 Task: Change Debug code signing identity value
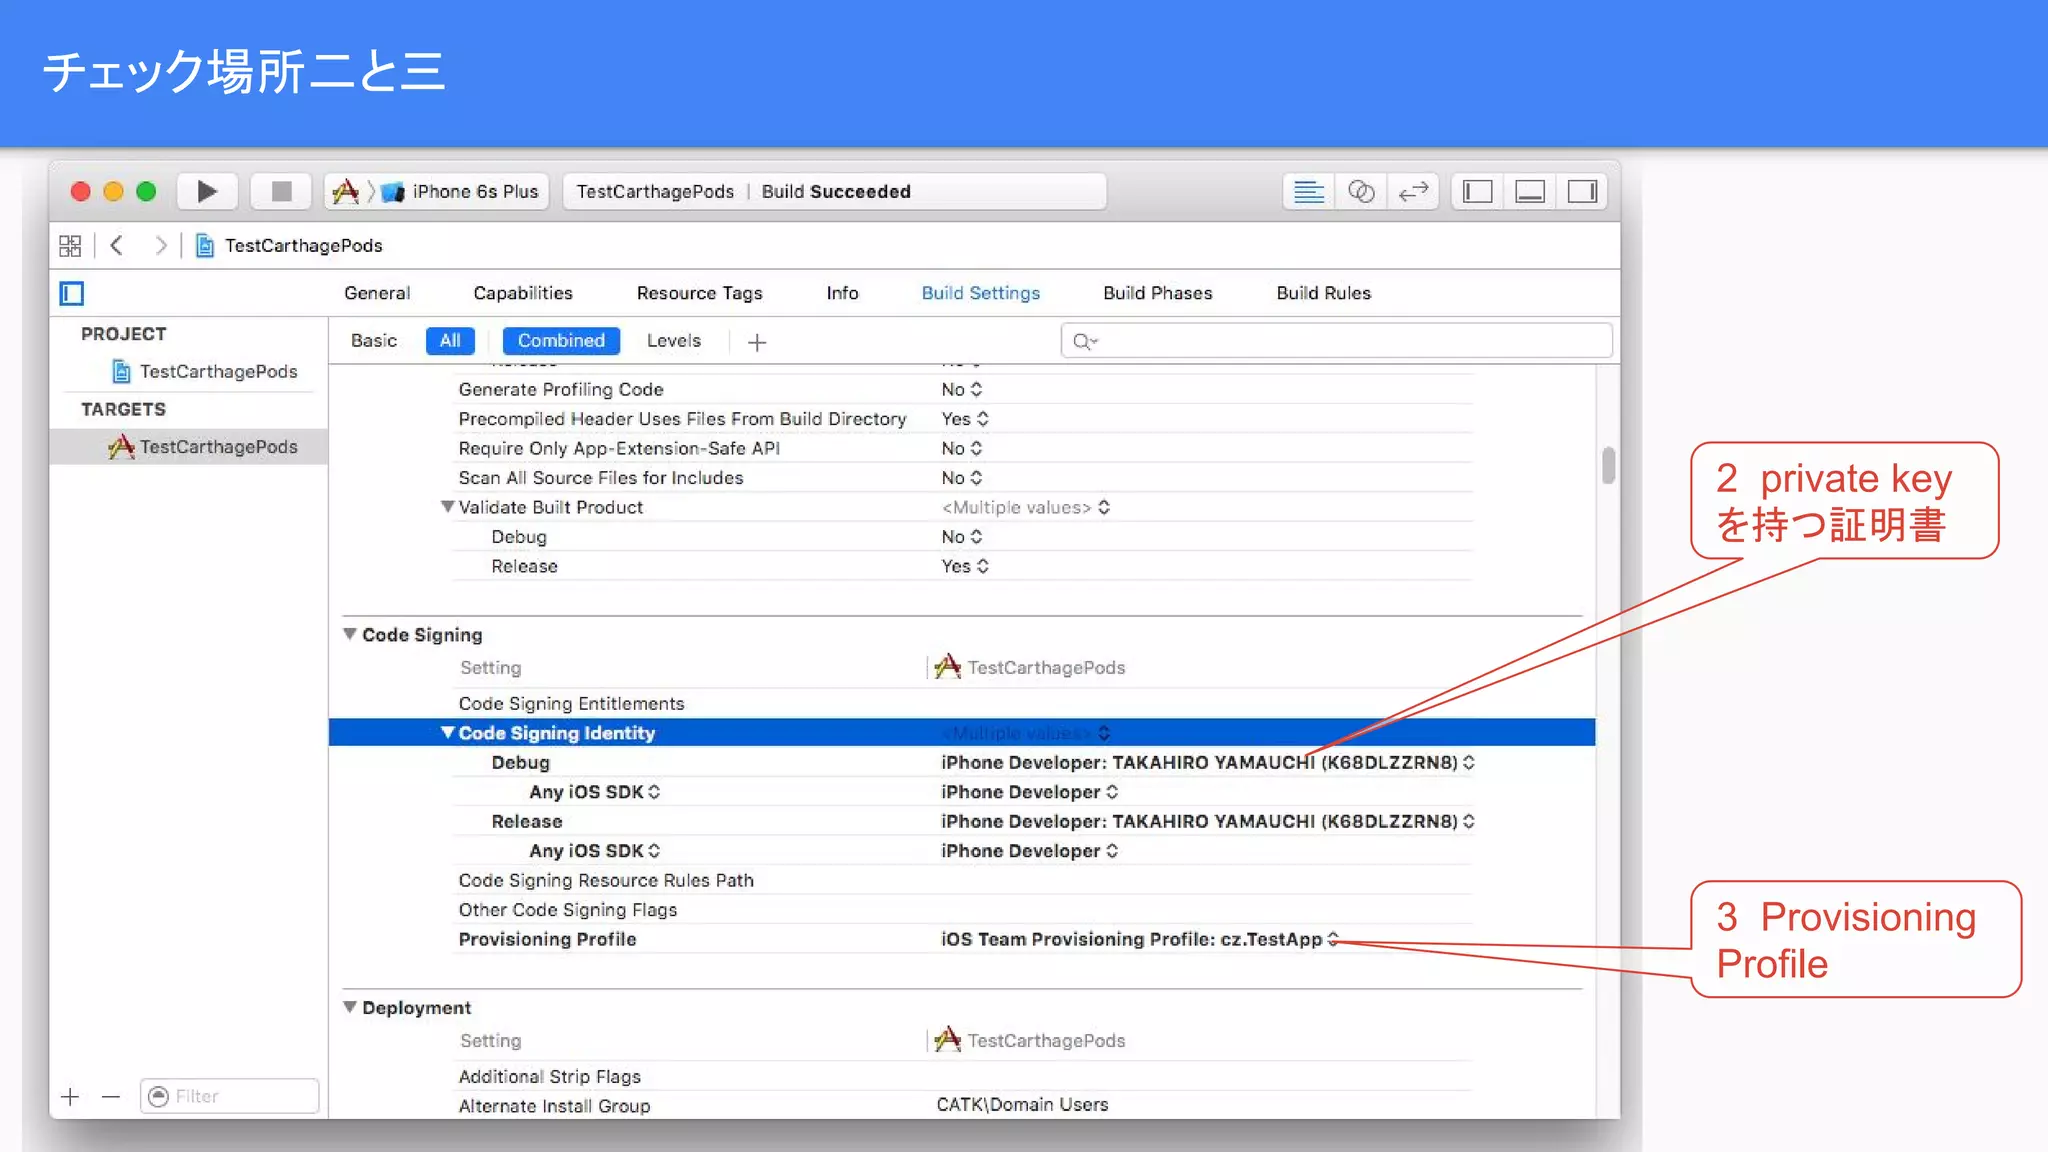click(x=1208, y=762)
